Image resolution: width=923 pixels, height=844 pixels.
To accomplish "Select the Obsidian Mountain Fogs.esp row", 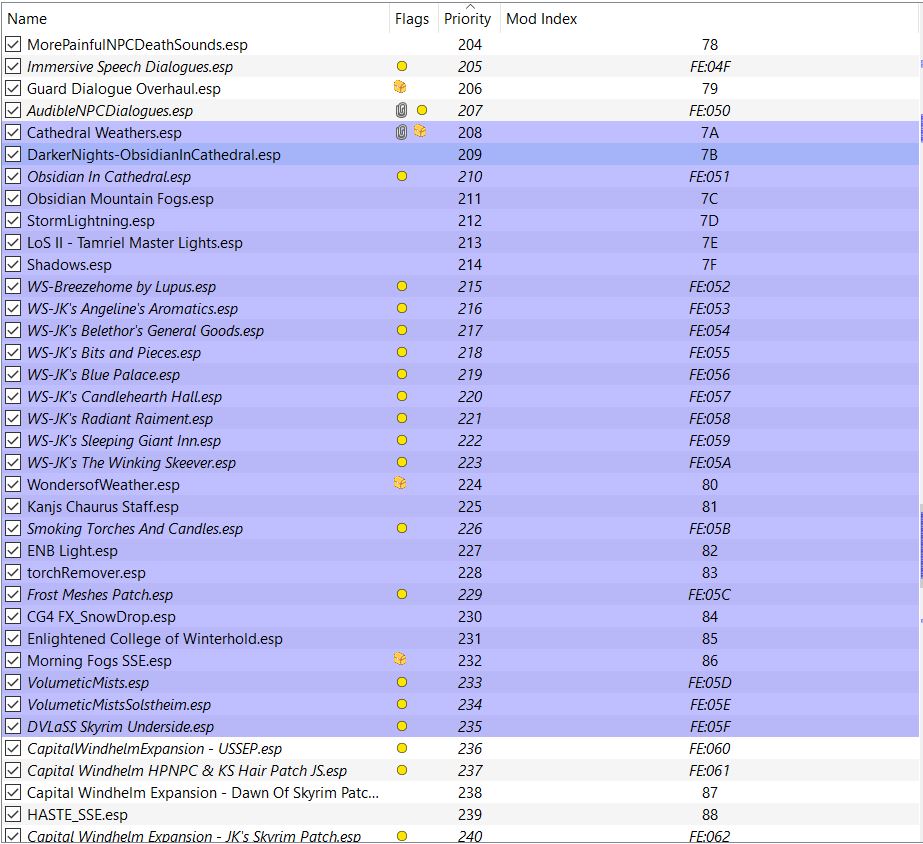I will click(x=460, y=198).
